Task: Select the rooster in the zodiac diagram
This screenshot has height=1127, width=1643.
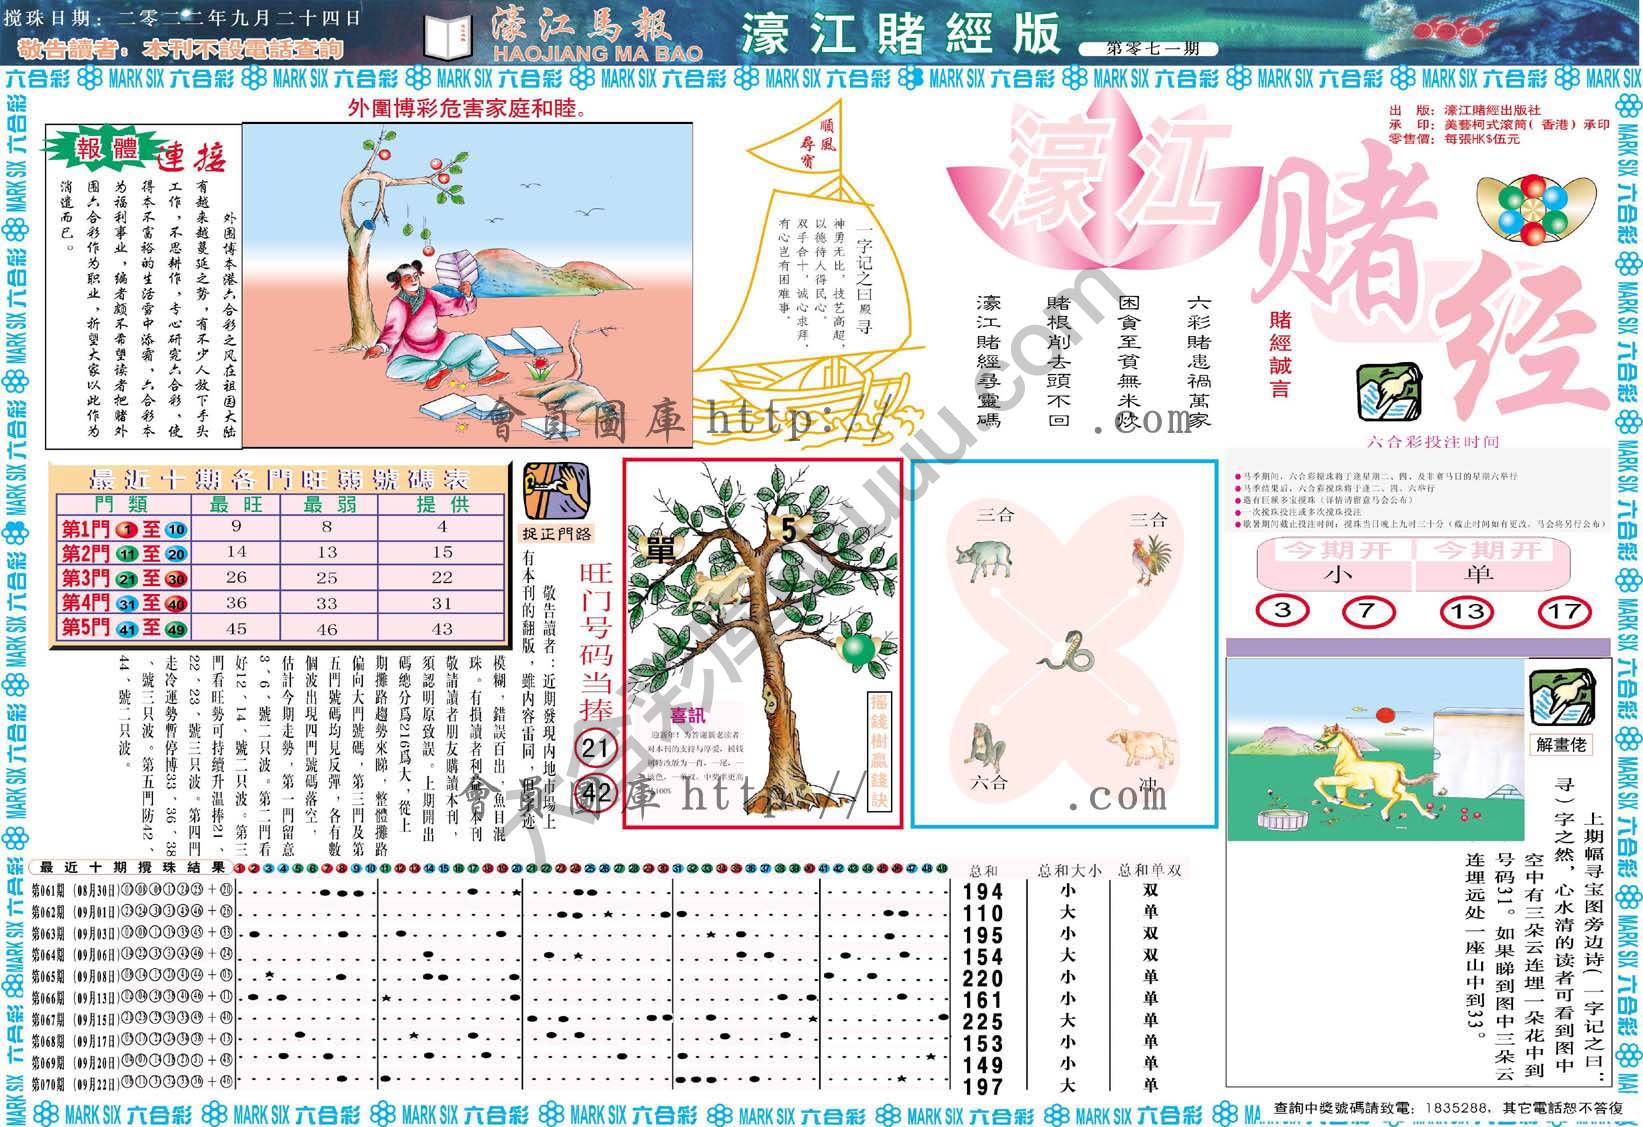Action: [1148, 560]
